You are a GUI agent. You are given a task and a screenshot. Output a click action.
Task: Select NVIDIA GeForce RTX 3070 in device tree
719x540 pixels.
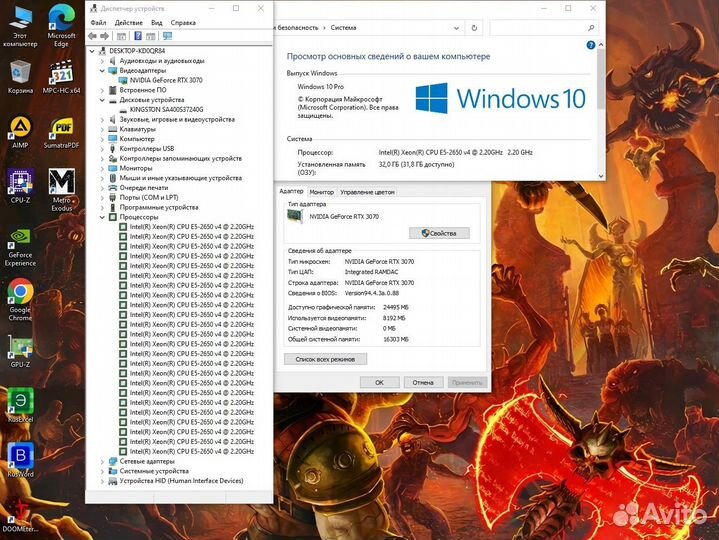(166, 80)
